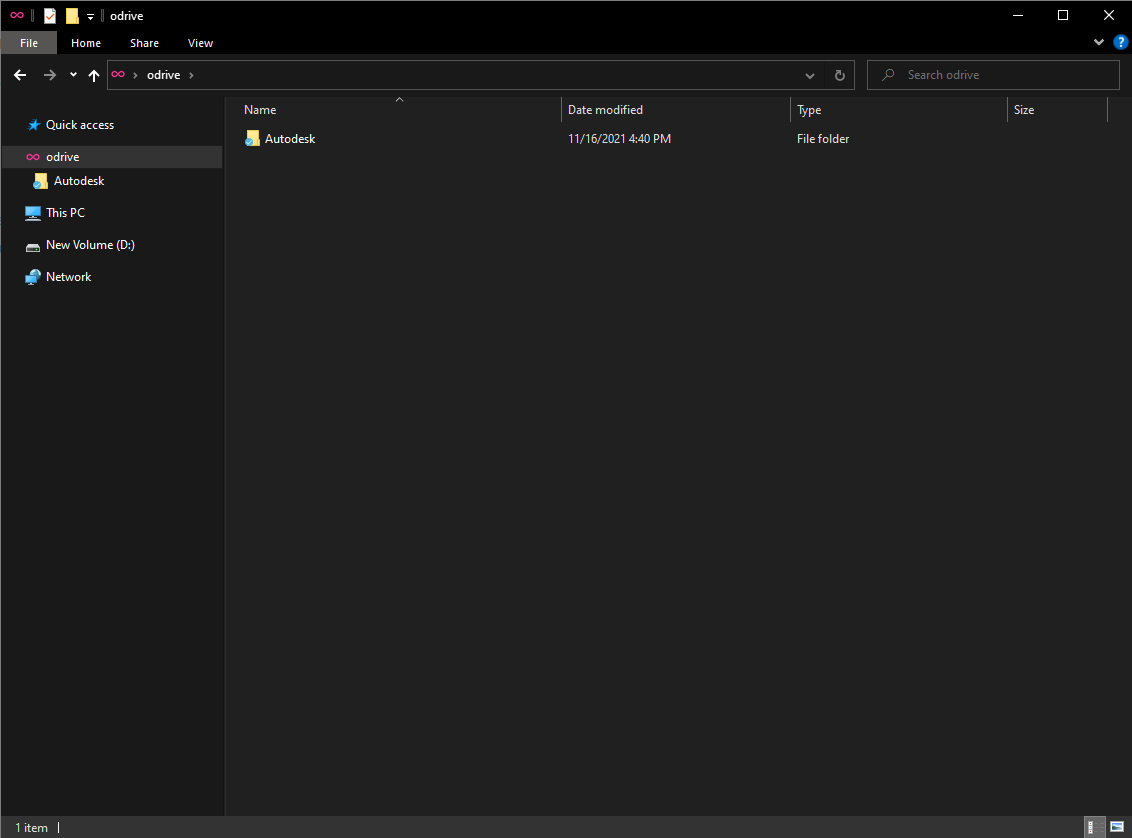This screenshot has width=1132, height=838.
Task: Click the Properties quick access toolbar icon
Action: 50,16
